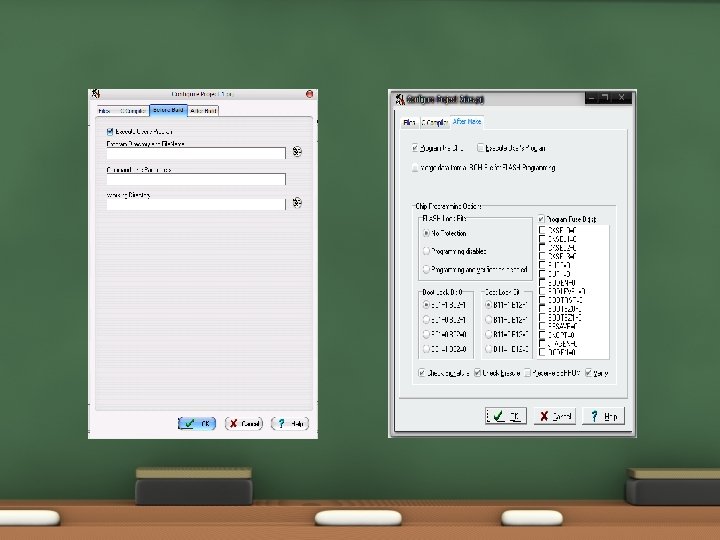720x540 pixels.
Task: Check BODEN=0 fuse bit
Action: [542, 282]
